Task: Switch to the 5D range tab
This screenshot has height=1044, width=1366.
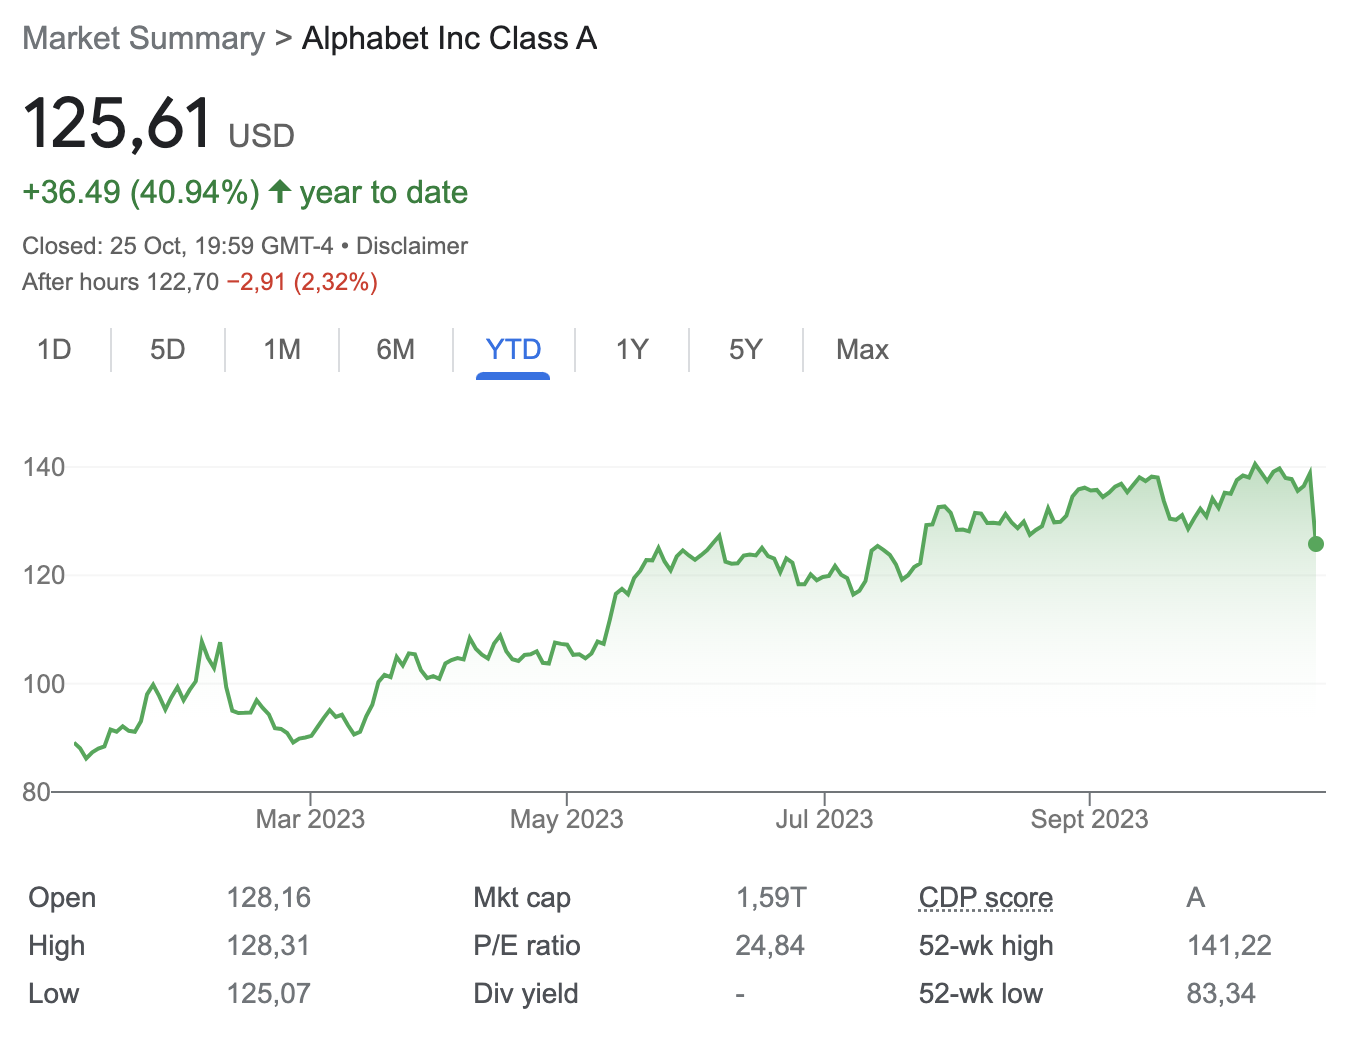Action: (x=168, y=349)
